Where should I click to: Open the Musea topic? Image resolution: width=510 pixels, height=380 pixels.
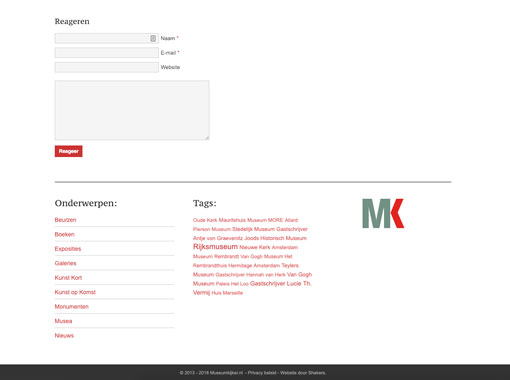63,321
